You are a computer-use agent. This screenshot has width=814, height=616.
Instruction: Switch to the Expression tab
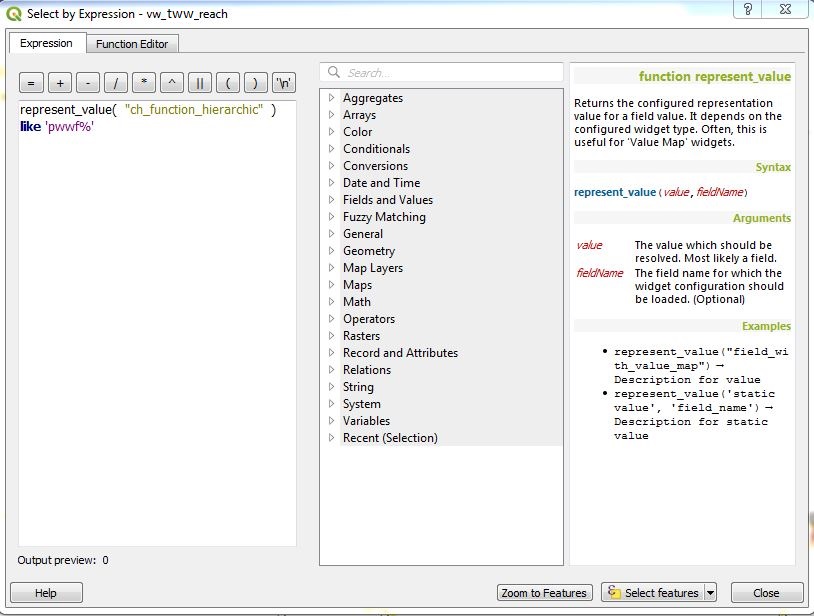coord(46,43)
